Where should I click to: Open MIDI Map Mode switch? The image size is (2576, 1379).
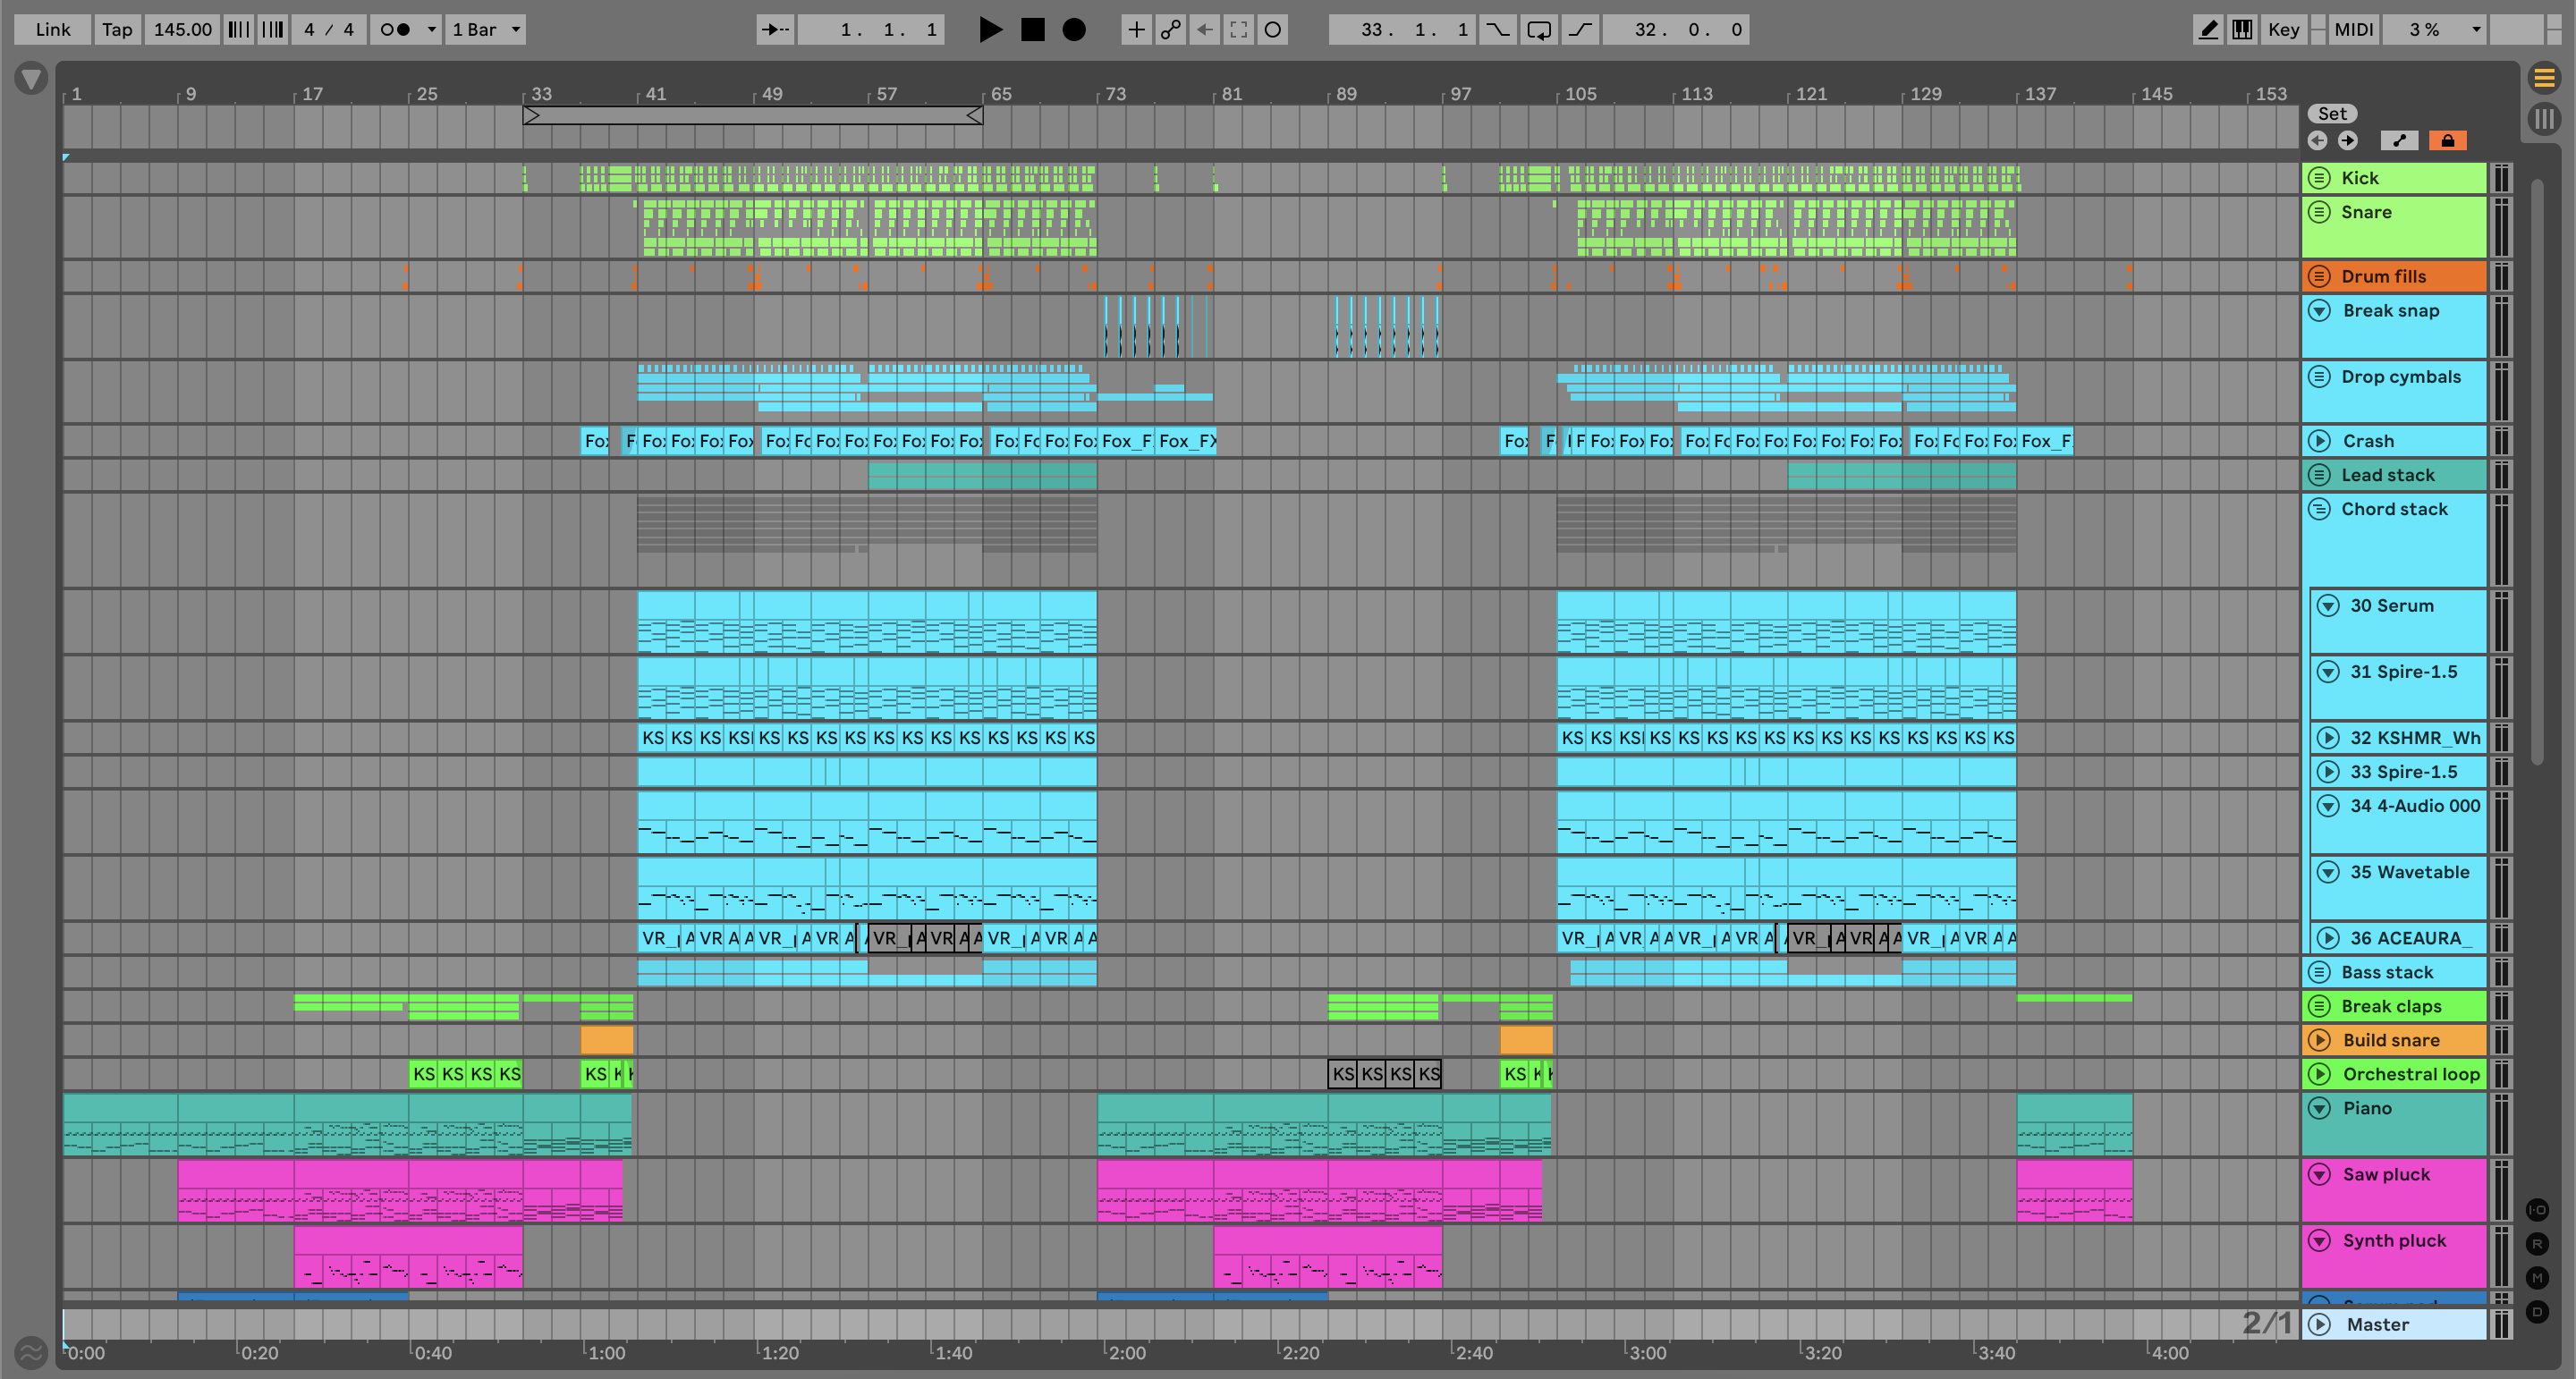click(2352, 29)
